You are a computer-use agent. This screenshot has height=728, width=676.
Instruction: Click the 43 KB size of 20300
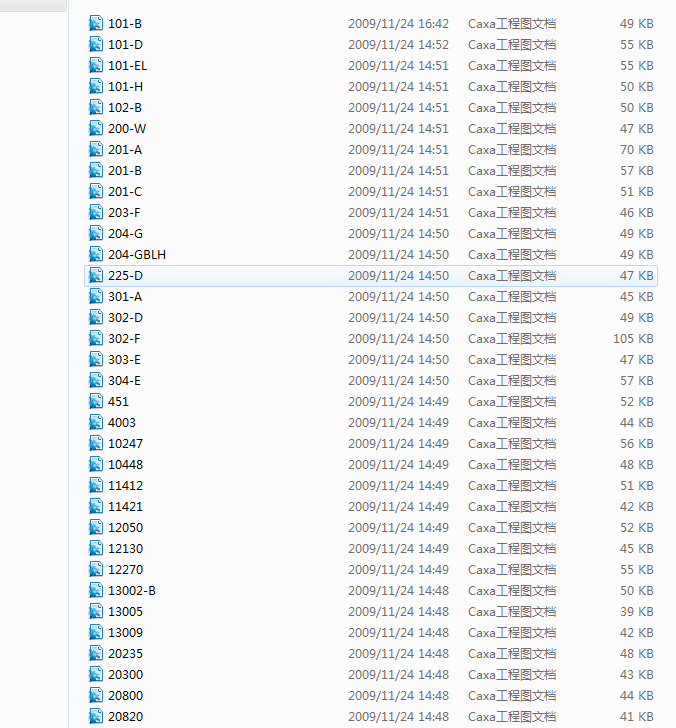pos(637,675)
